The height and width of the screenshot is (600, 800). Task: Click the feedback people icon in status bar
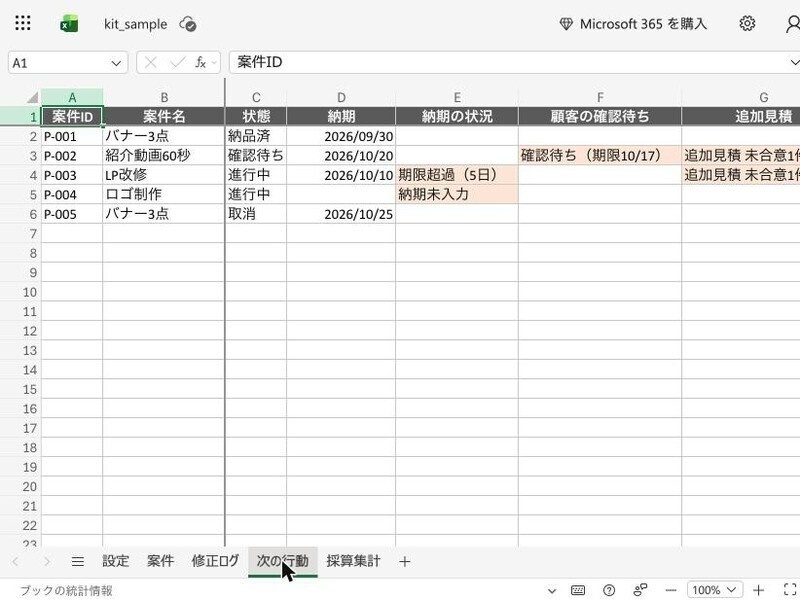tap(640, 590)
